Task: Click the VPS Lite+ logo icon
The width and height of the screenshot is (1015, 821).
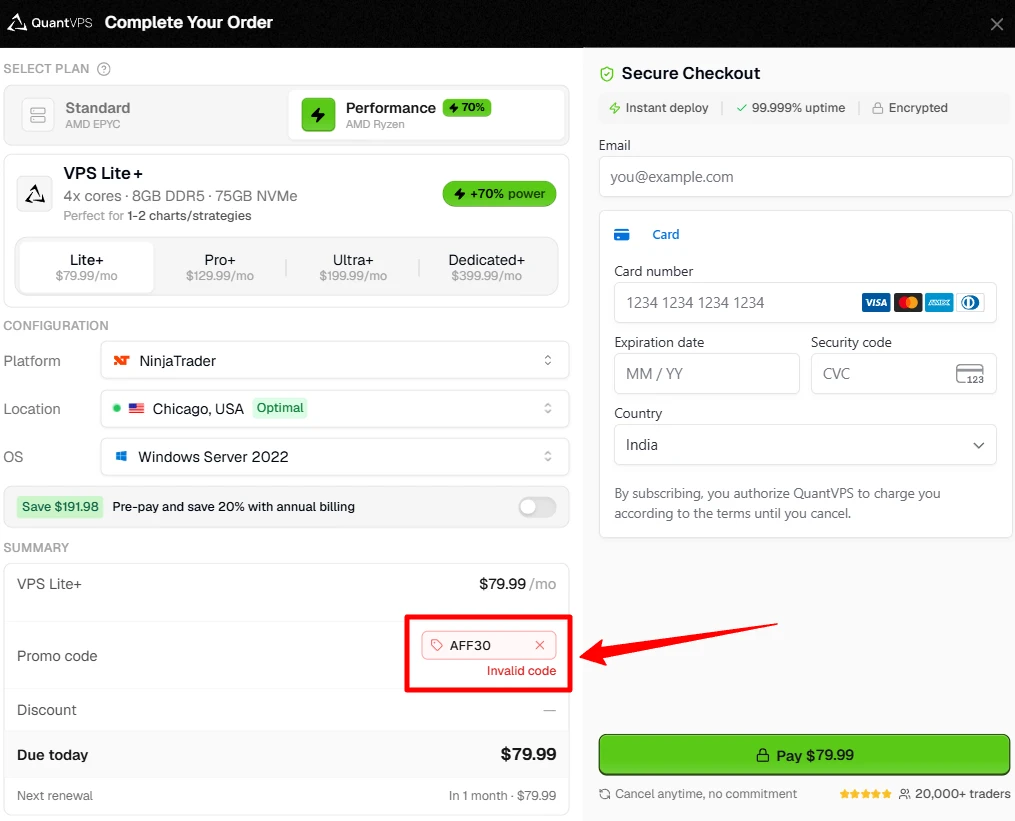Action: click(34, 194)
